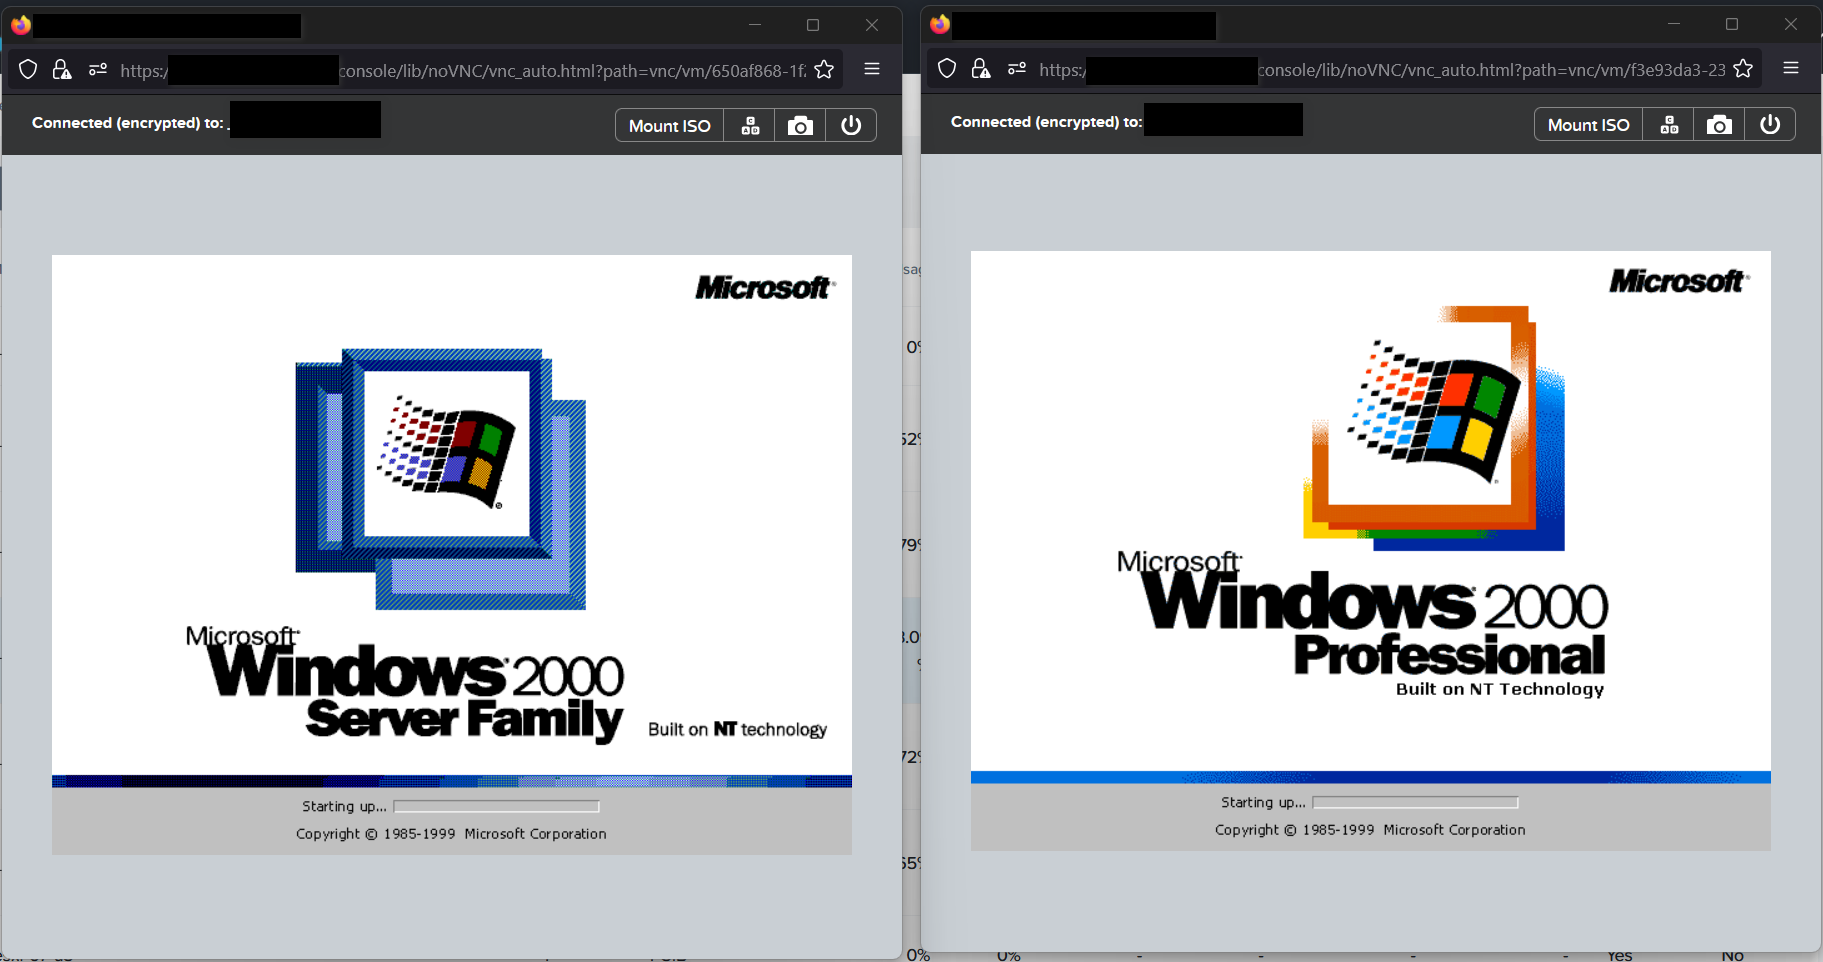Click 'Connected (encrypted) to:' text in right console
The height and width of the screenshot is (962, 1823).
pos(1046,122)
